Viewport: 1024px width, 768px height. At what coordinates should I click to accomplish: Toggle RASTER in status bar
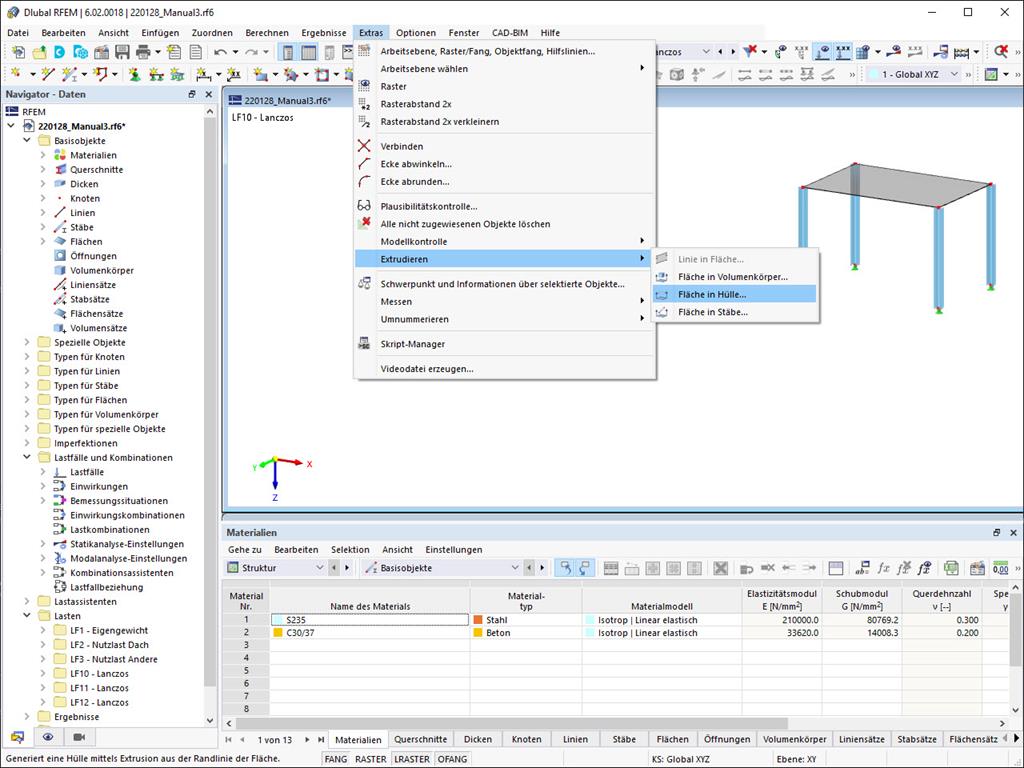click(370, 759)
